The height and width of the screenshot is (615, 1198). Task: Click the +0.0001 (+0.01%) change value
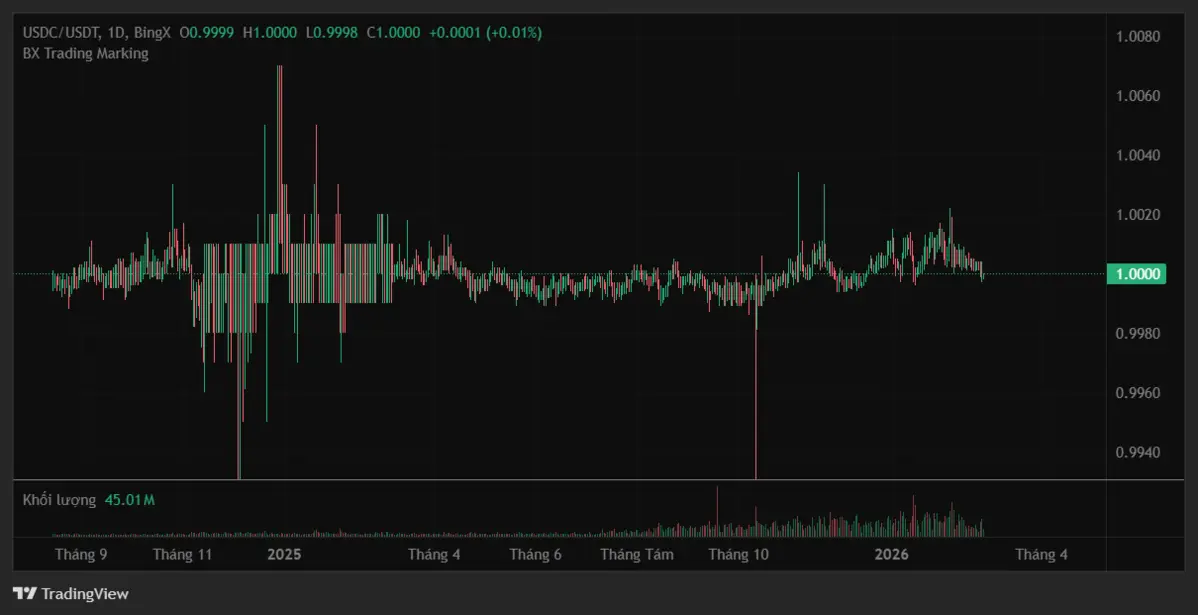pyautogui.click(x=485, y=33)
